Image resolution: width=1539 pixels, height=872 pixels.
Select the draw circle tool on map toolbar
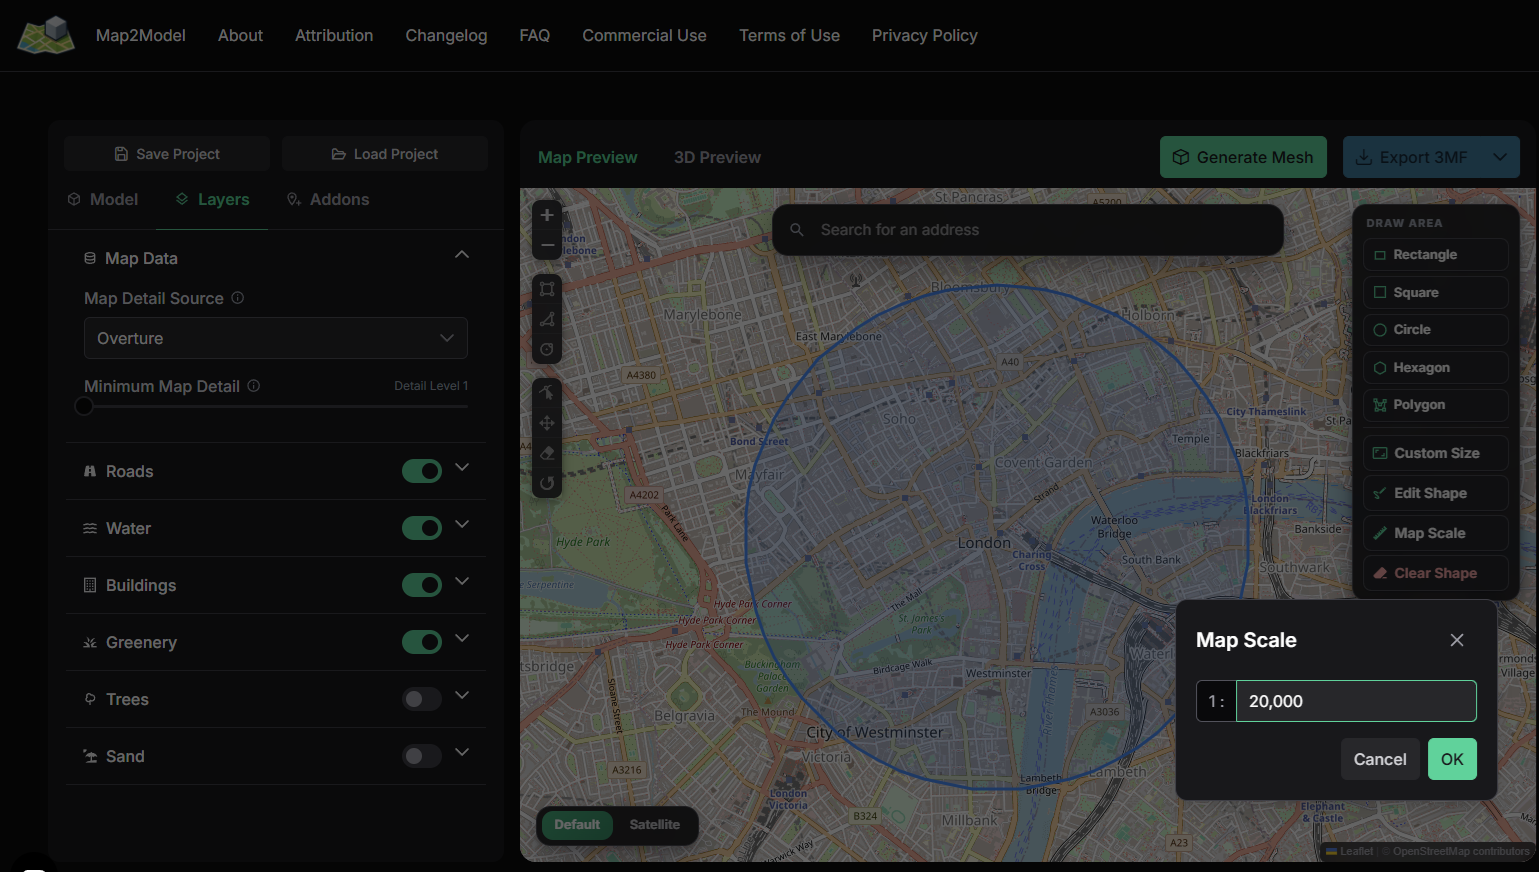tap(547, 350)
